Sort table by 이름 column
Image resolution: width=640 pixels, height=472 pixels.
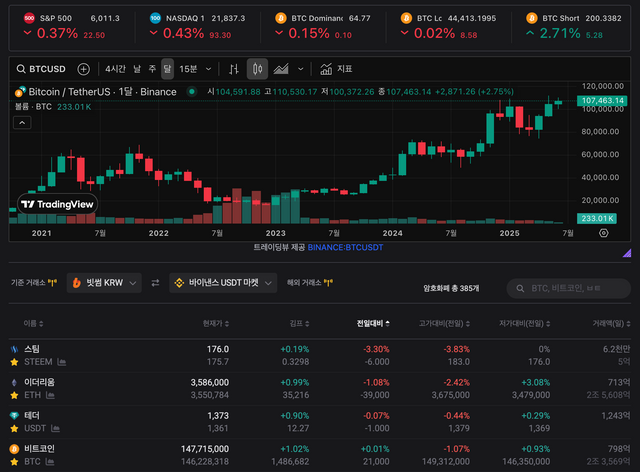point(33,323)
